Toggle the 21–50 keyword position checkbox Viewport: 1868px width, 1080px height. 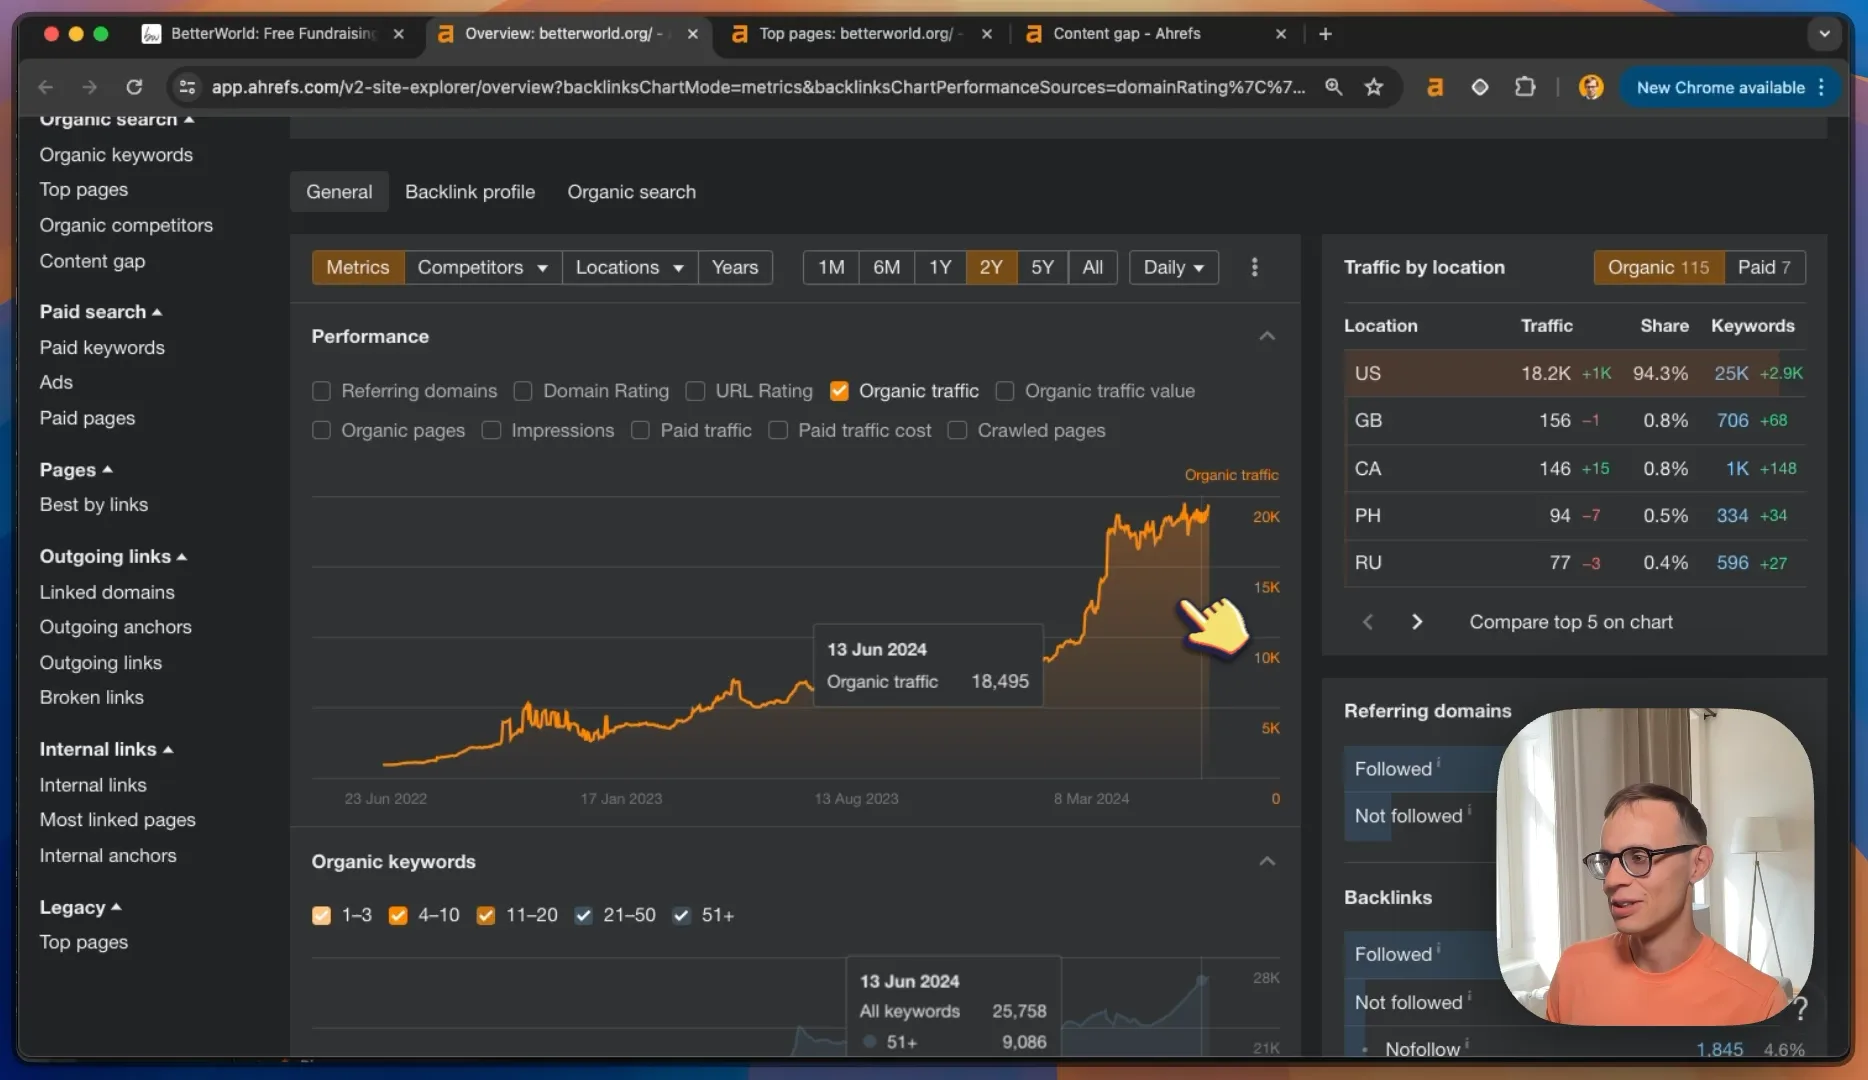pos(583,915)
